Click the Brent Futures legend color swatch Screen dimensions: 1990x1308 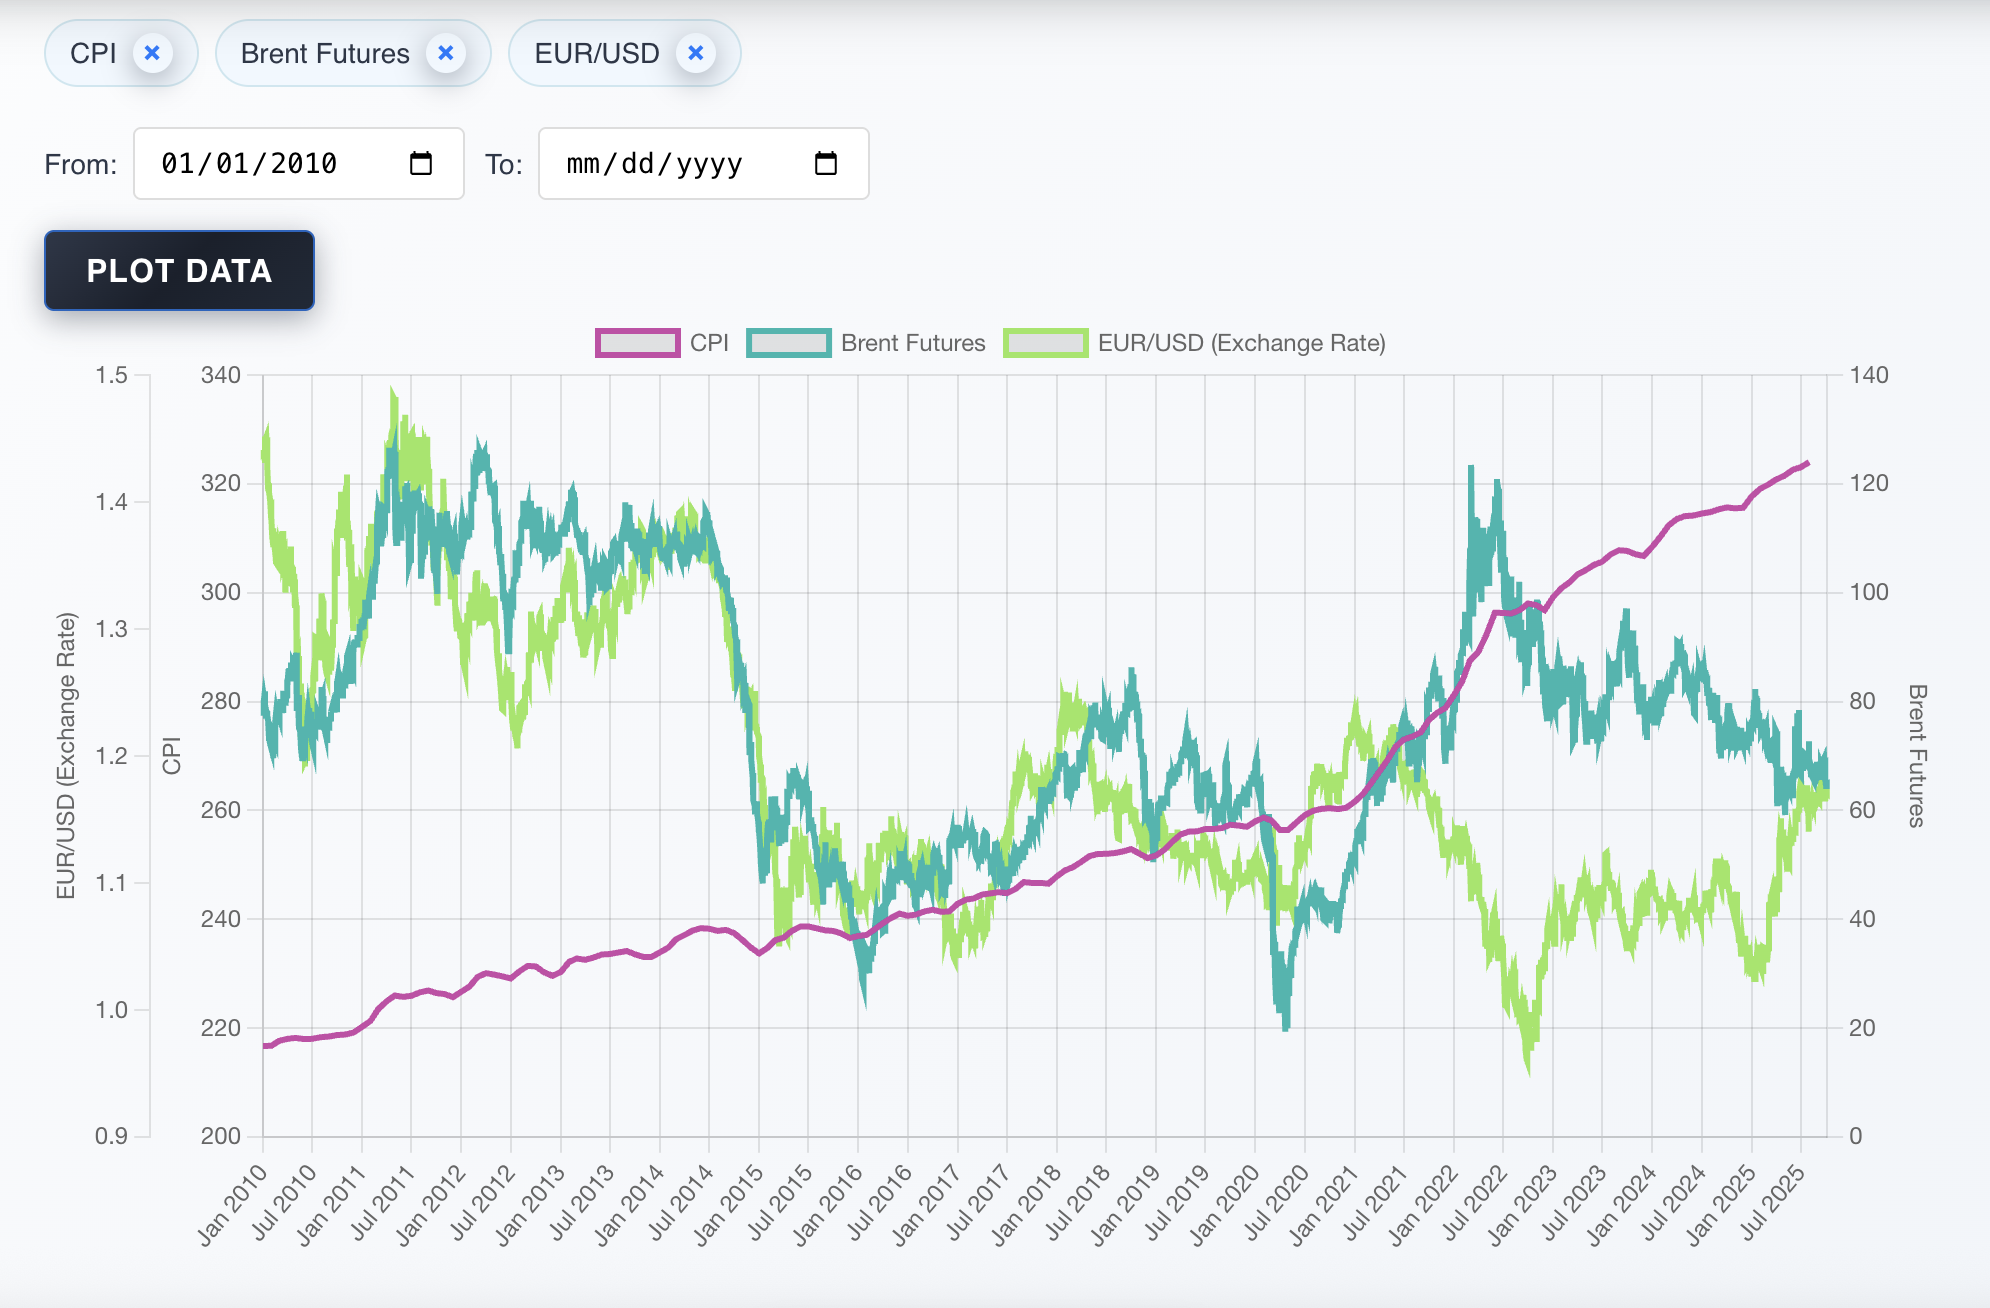pyautogui.click(x=788, y=343)
